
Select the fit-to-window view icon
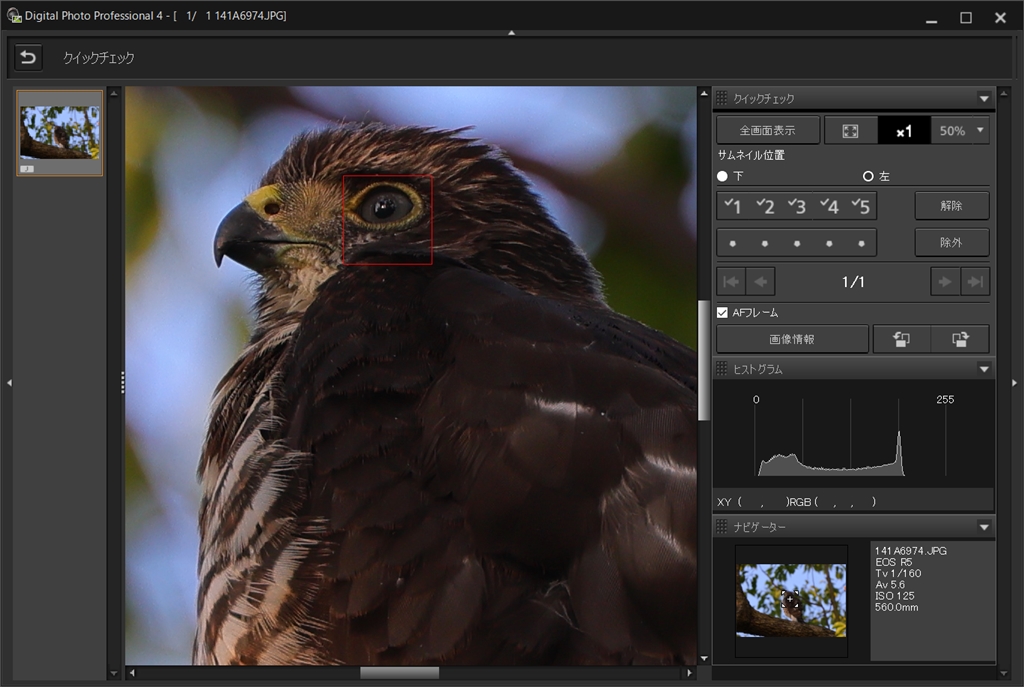coord(850,131)
